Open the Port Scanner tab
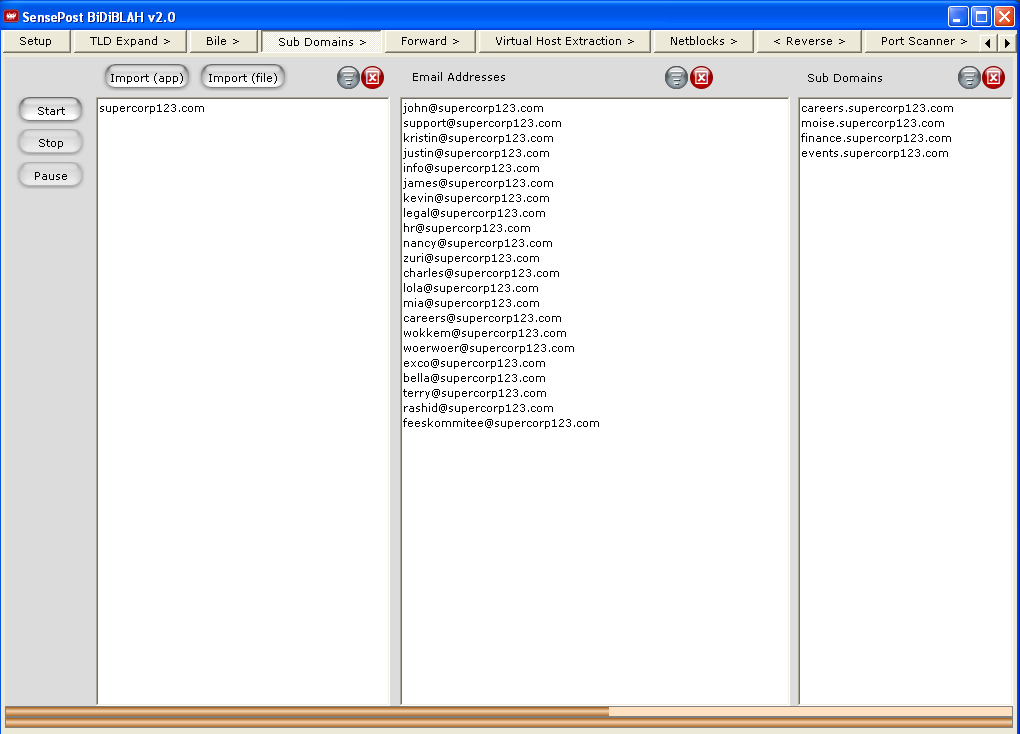 pyautogui.click(x=924, y=42)
